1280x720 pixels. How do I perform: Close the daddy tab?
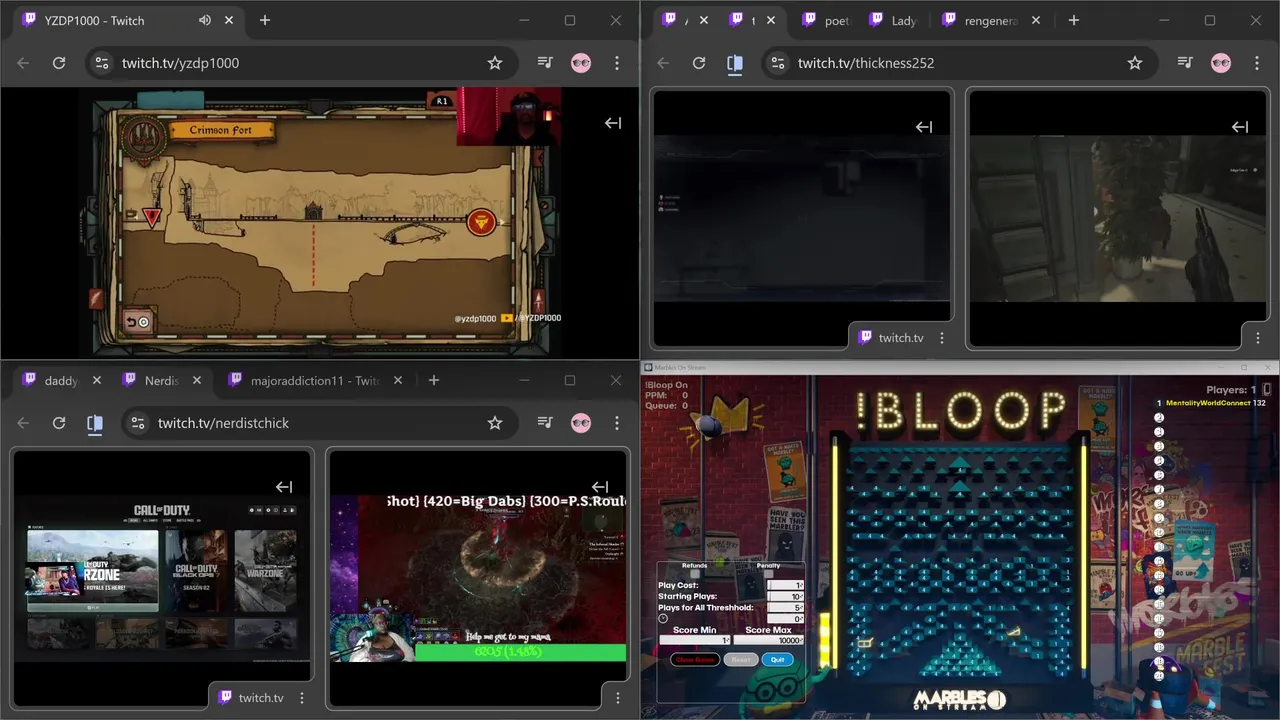97,380
